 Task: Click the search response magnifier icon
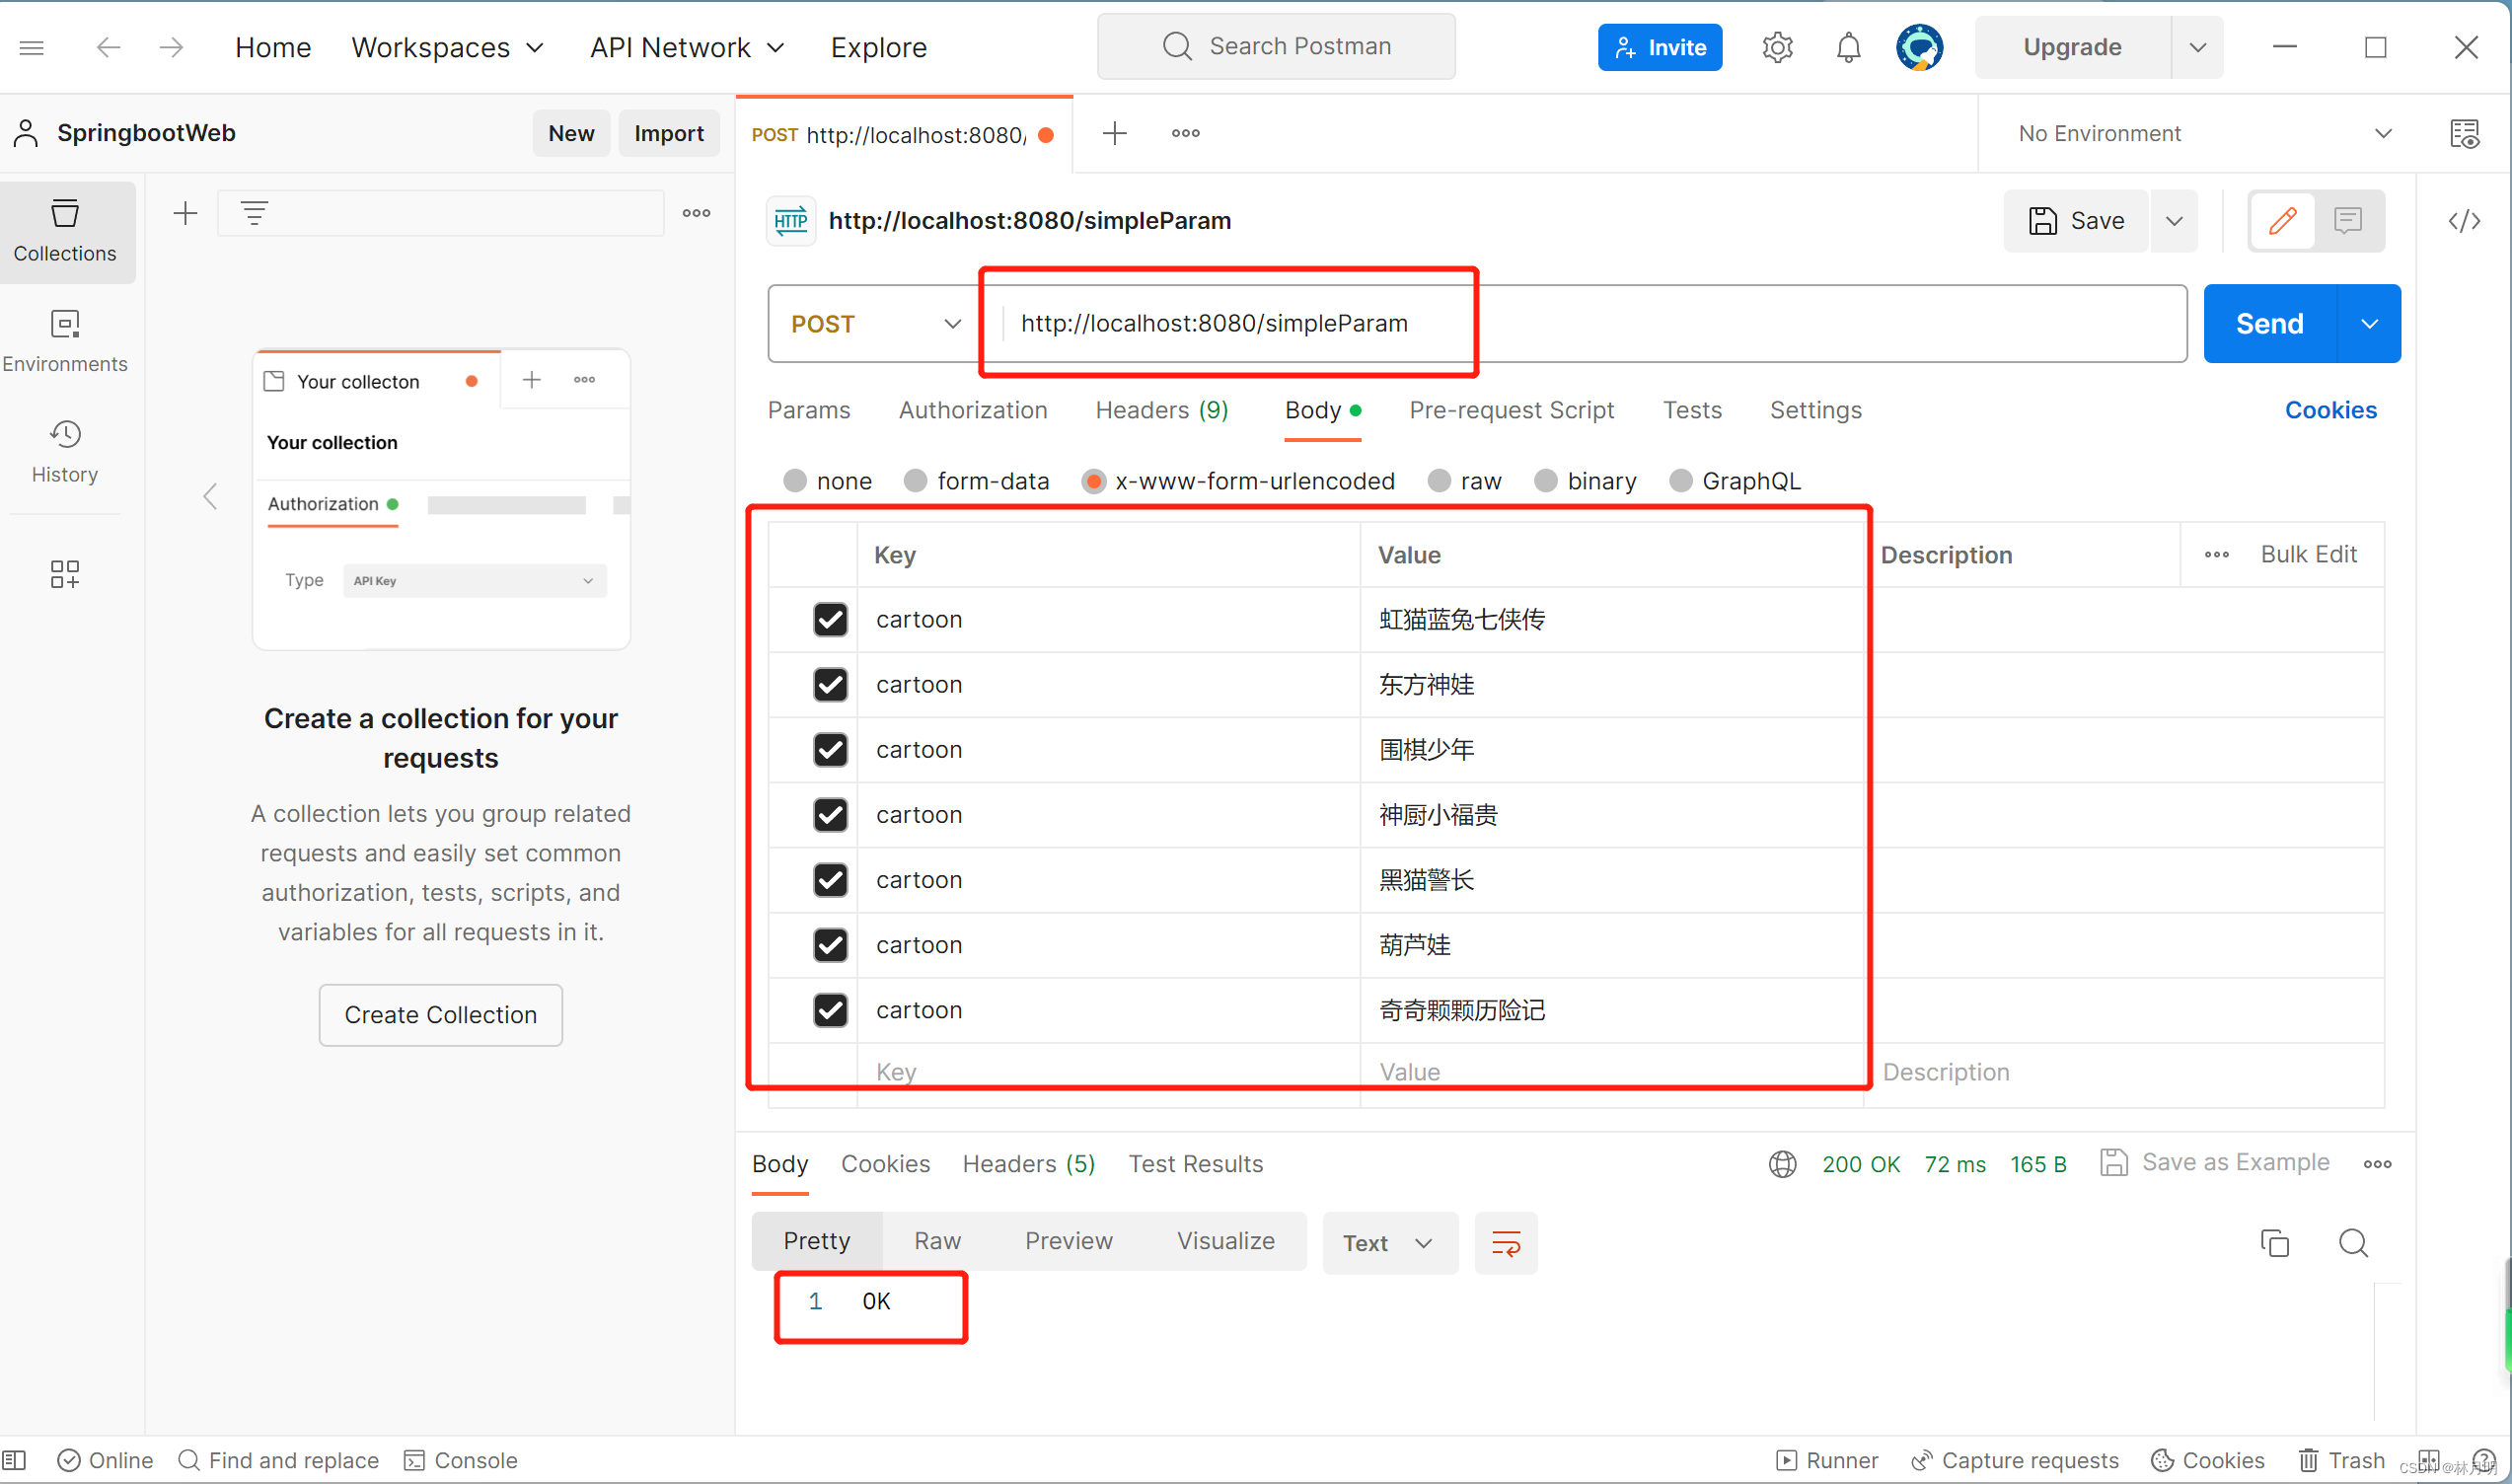click(2352, 1243)
